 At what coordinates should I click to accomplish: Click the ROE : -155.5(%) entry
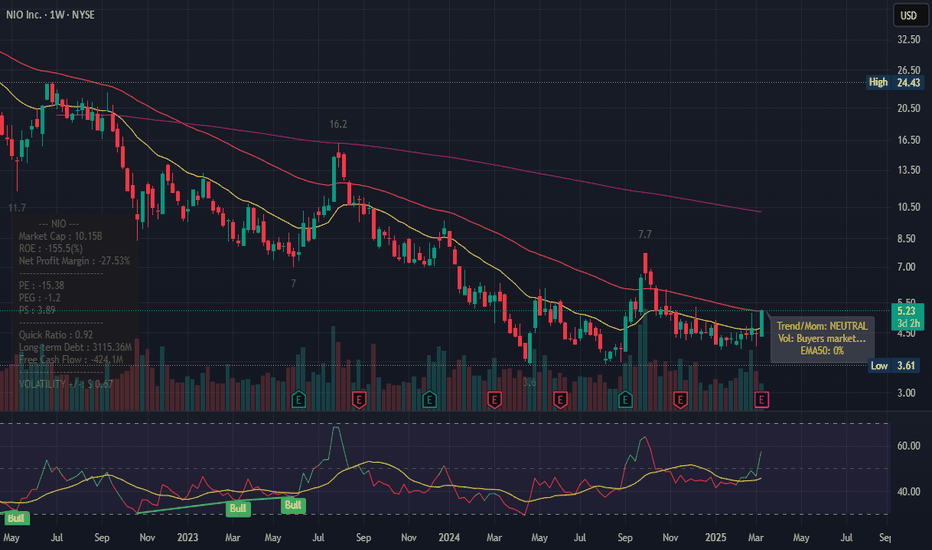[x=51, y=249]
